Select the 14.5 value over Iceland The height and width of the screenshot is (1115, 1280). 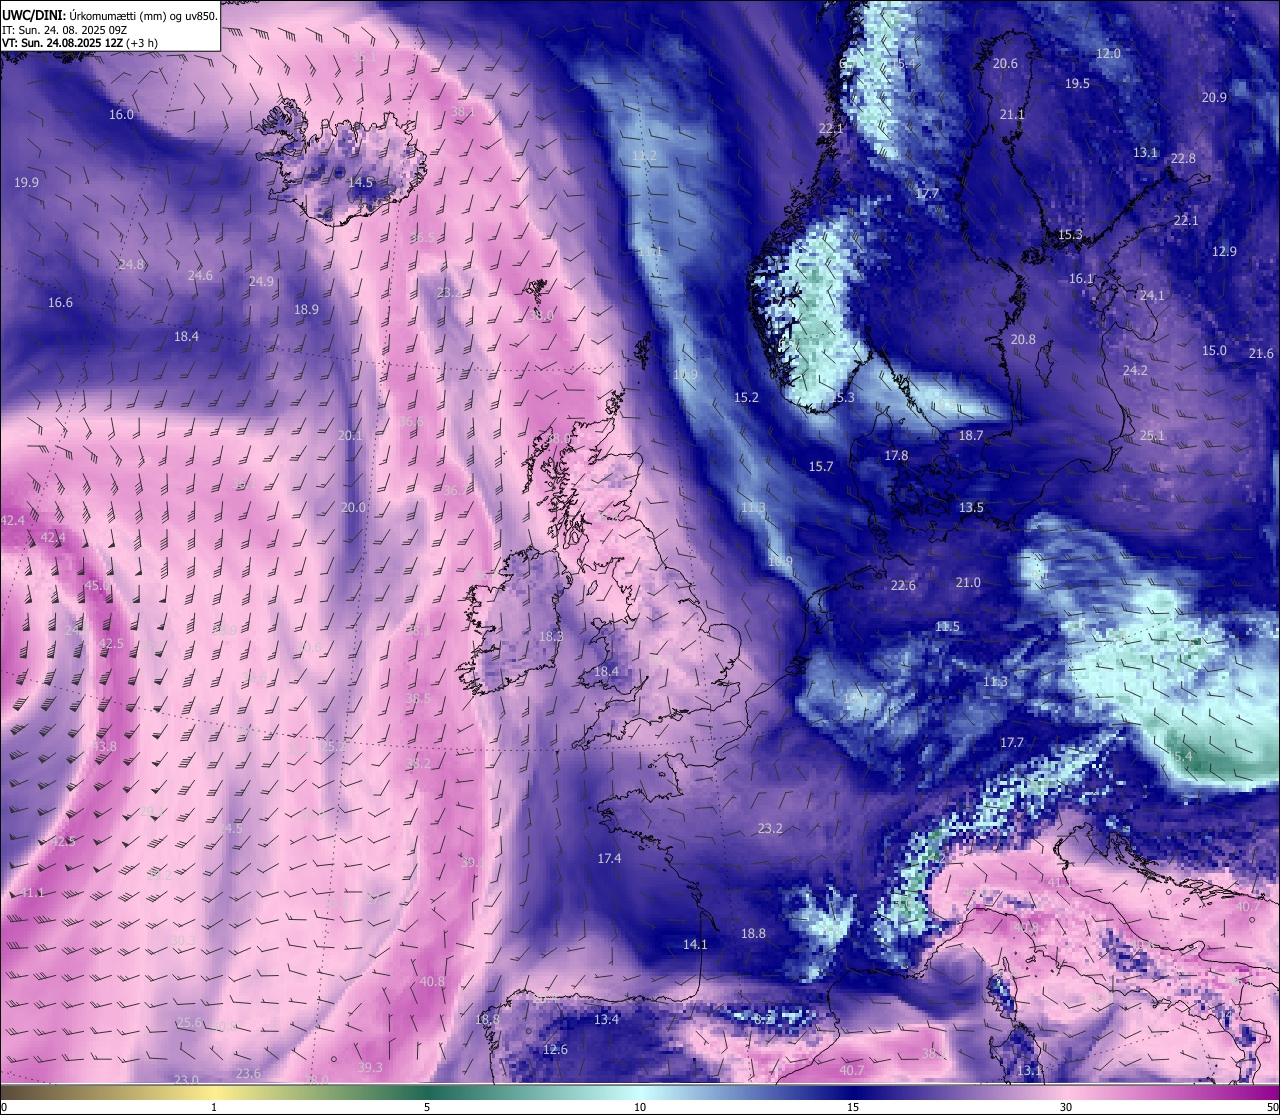point(360,183)
